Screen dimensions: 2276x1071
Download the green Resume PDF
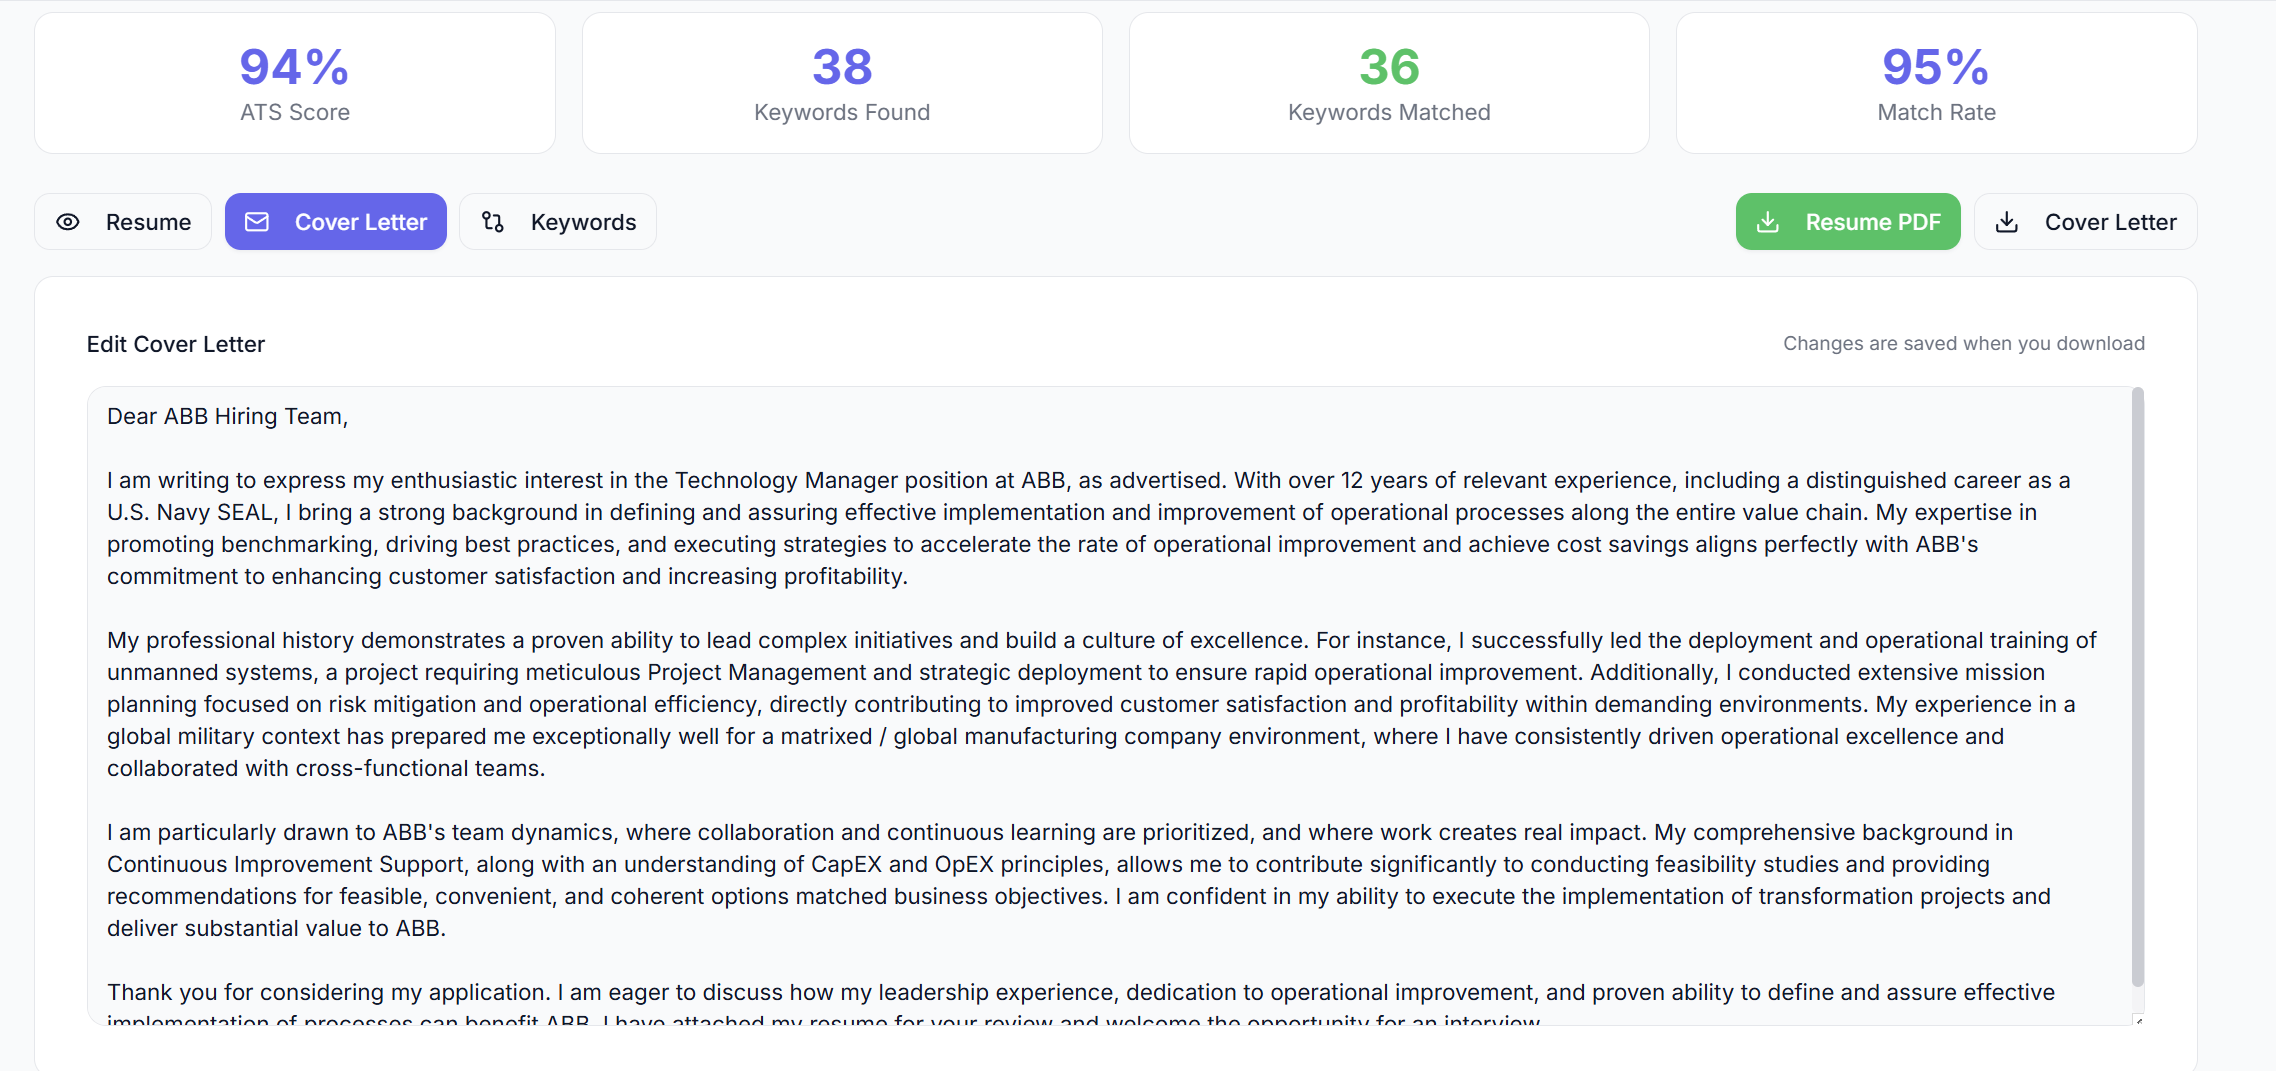point(1848,222)
